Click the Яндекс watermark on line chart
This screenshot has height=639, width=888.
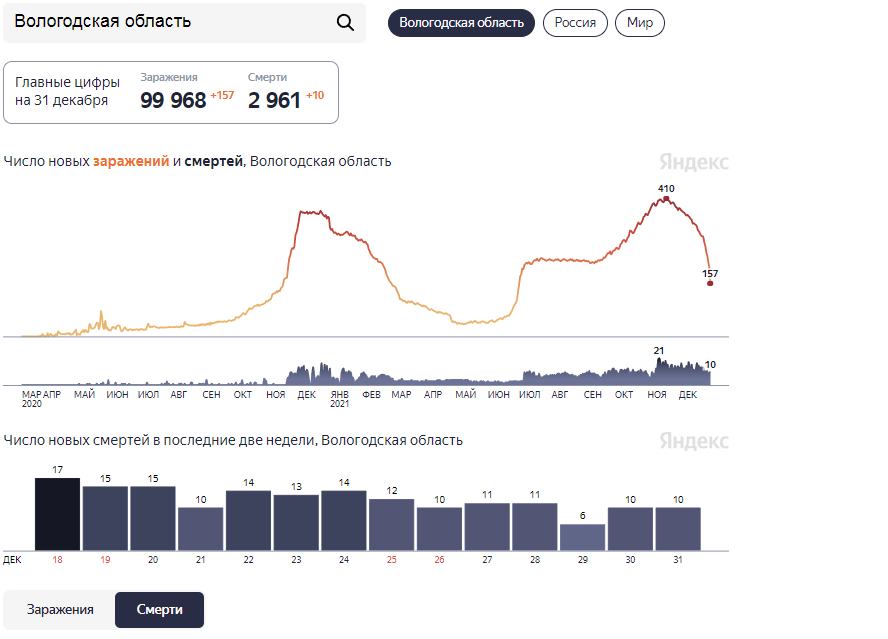(x=694, y=162)
